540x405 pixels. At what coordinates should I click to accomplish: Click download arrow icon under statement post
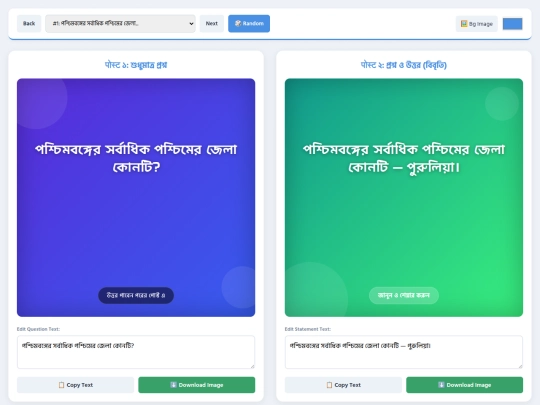coord(441,385)
